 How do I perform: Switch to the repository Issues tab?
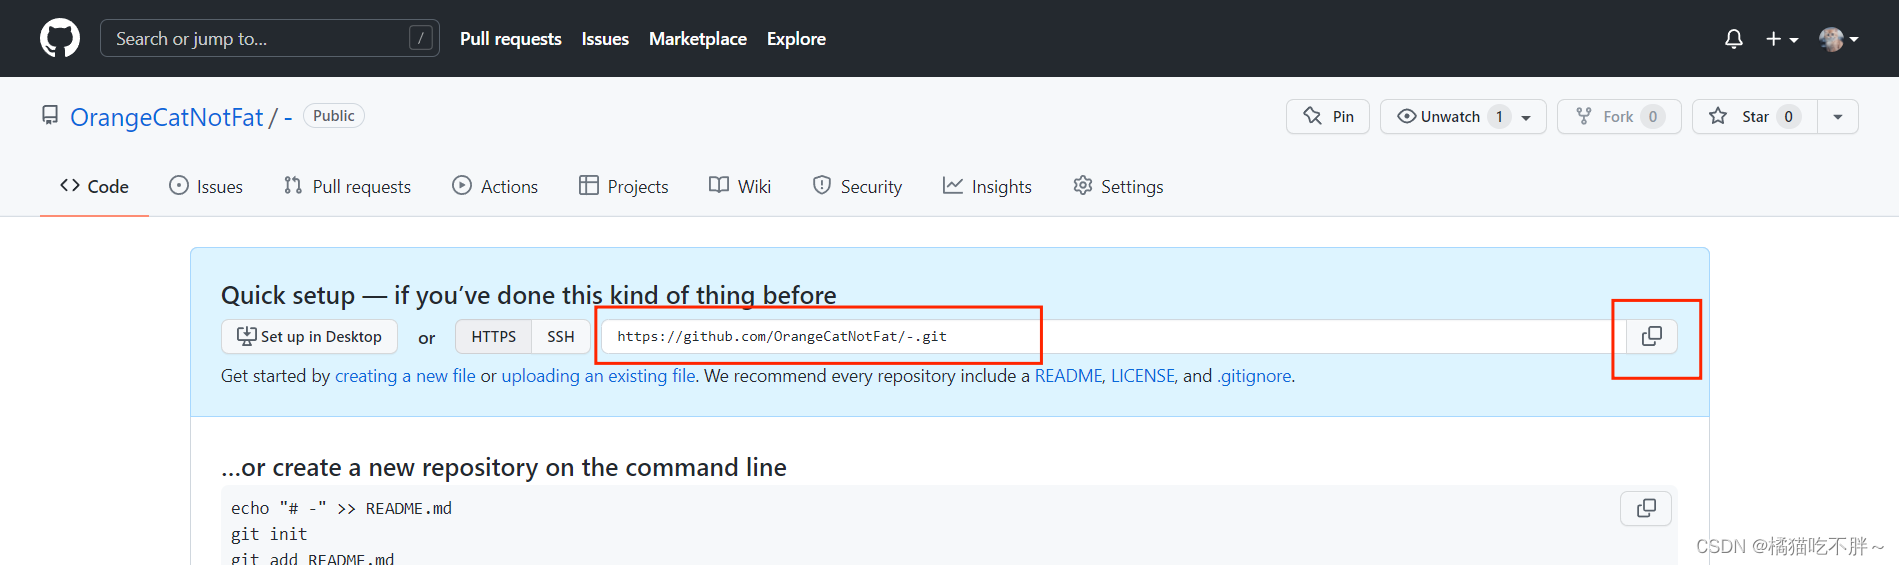pos(206,186)
